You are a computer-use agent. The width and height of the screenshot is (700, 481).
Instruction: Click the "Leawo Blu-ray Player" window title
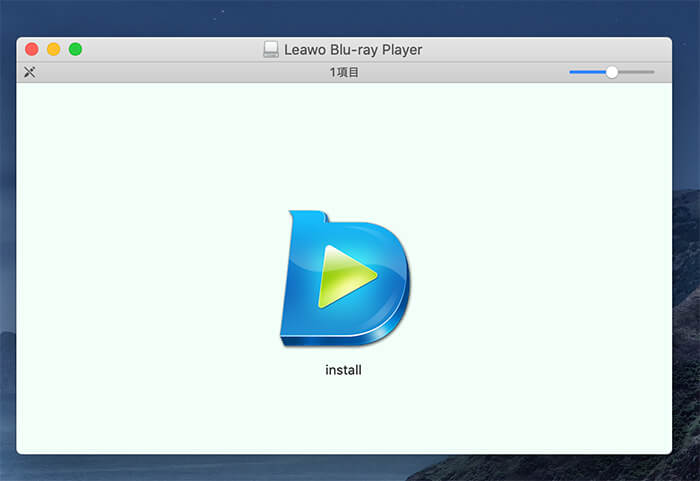tap(353, 50)
